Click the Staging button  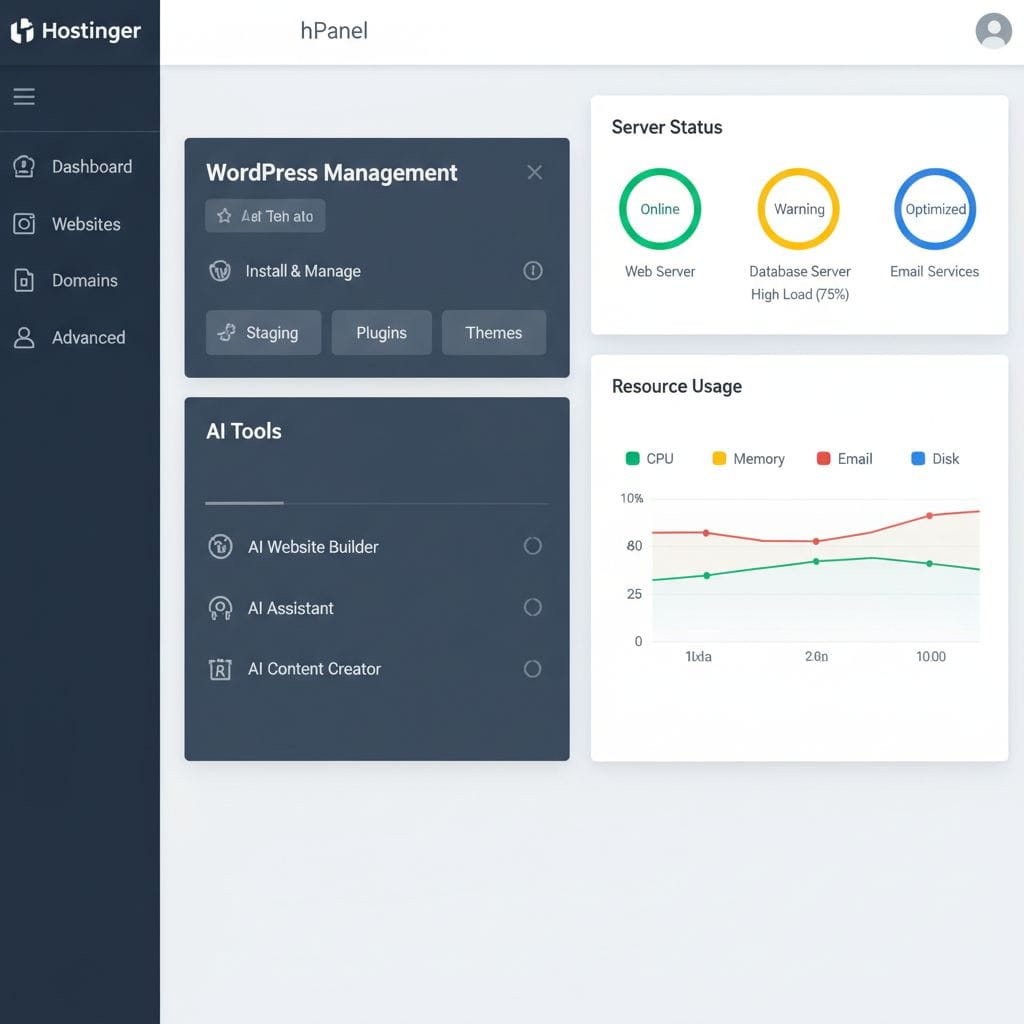pyautogui.click(x=263, y=332)
